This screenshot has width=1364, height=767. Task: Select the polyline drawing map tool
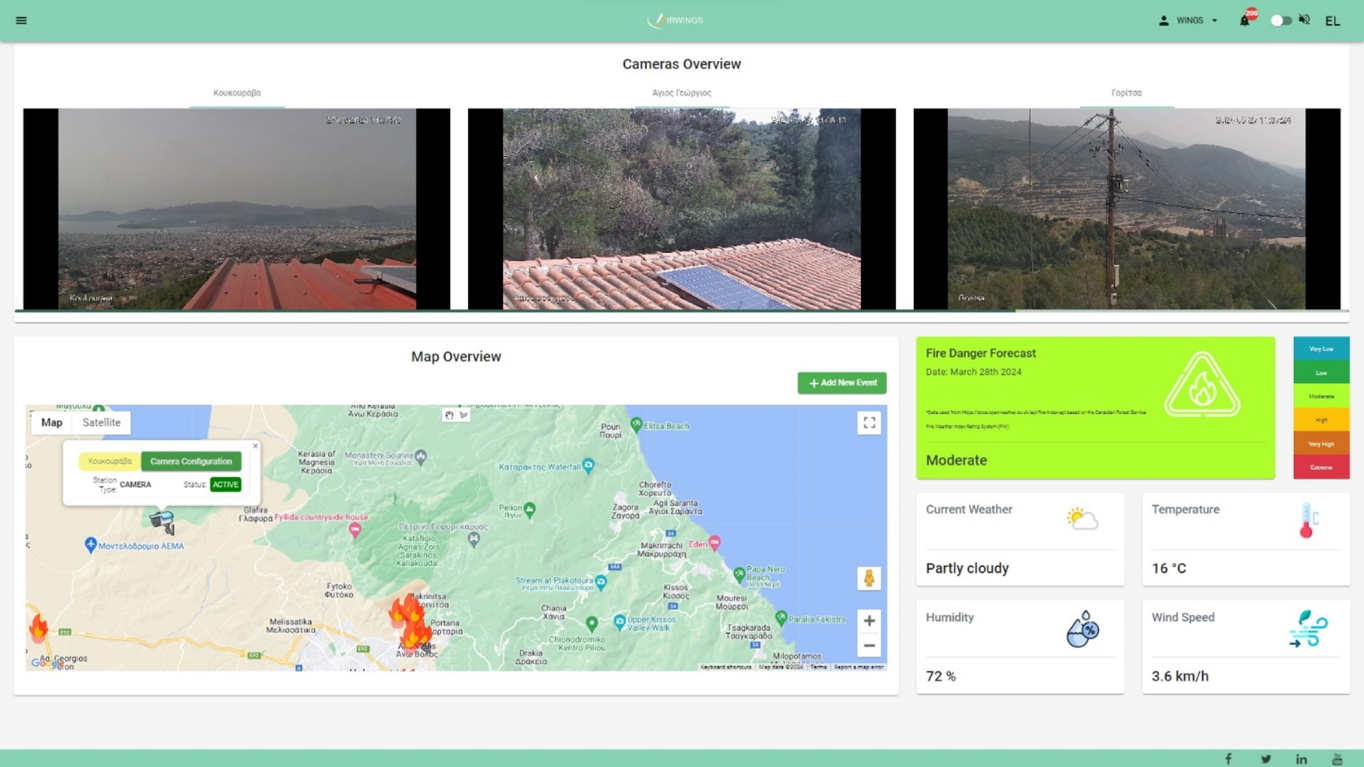(x=464, y=415)
